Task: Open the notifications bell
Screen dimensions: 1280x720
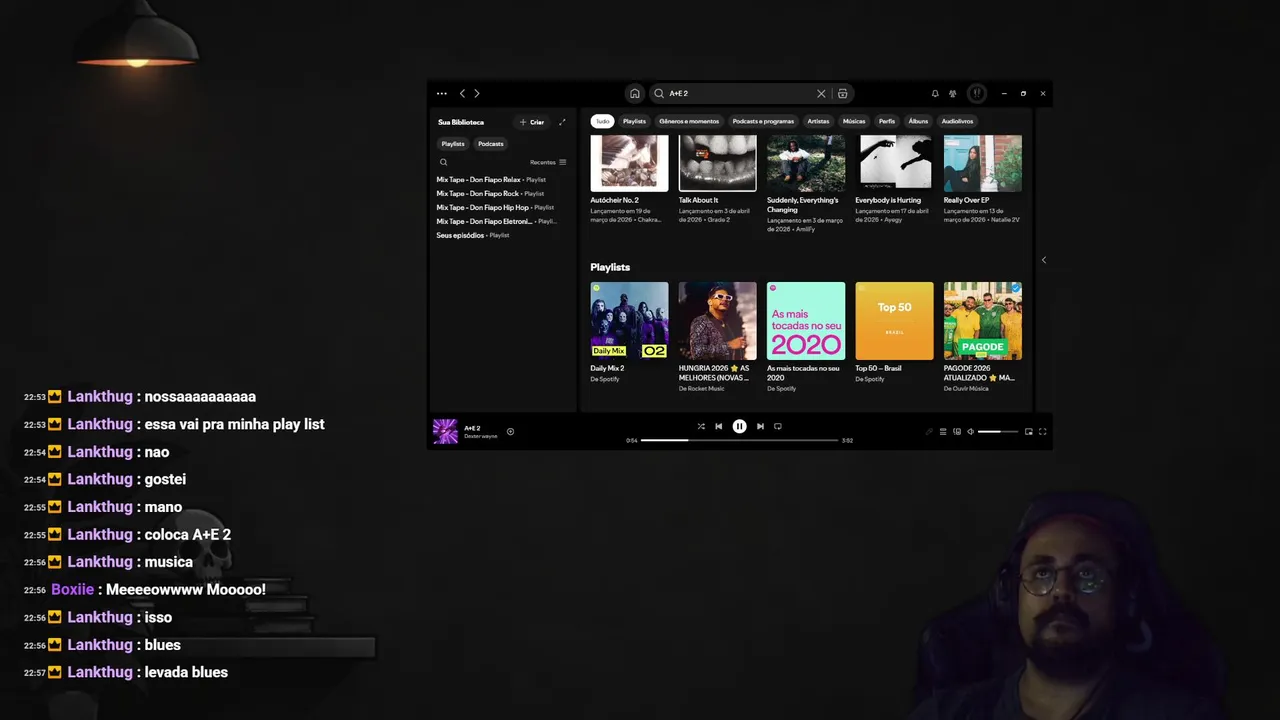Action: click(x=935, y=93)
